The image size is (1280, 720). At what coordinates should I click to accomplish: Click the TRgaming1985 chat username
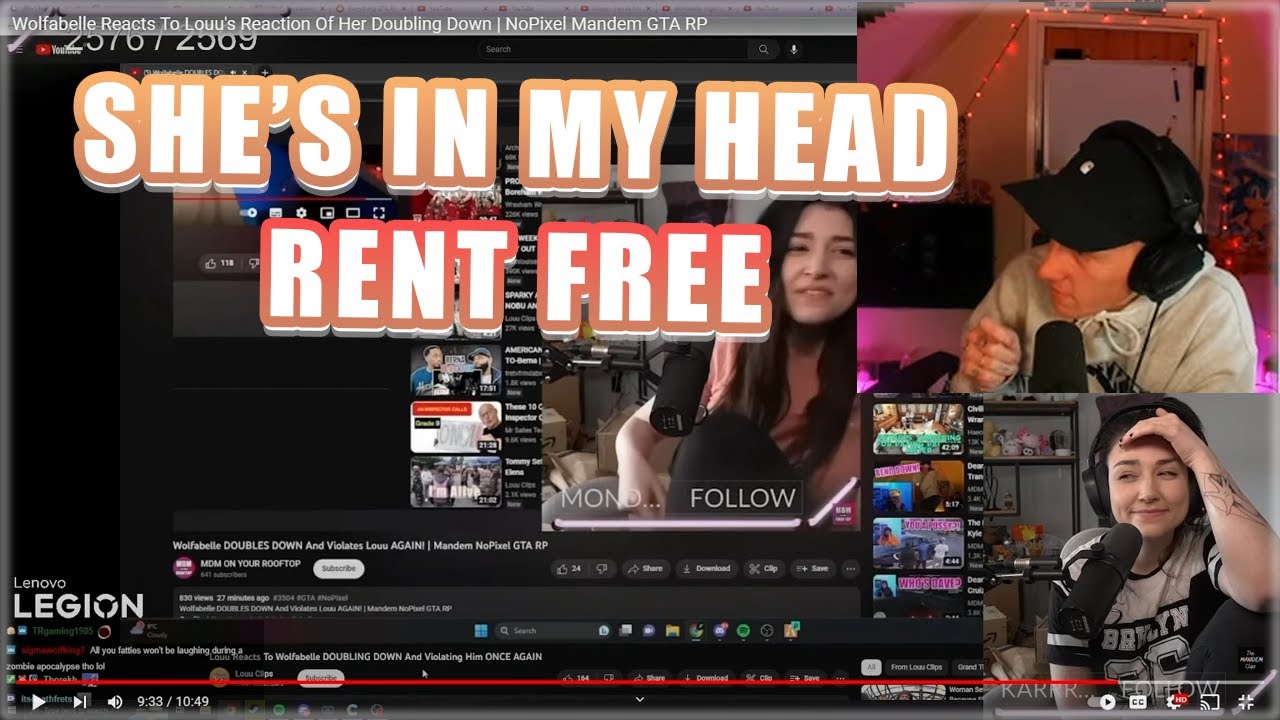click(x=61, y=632)
